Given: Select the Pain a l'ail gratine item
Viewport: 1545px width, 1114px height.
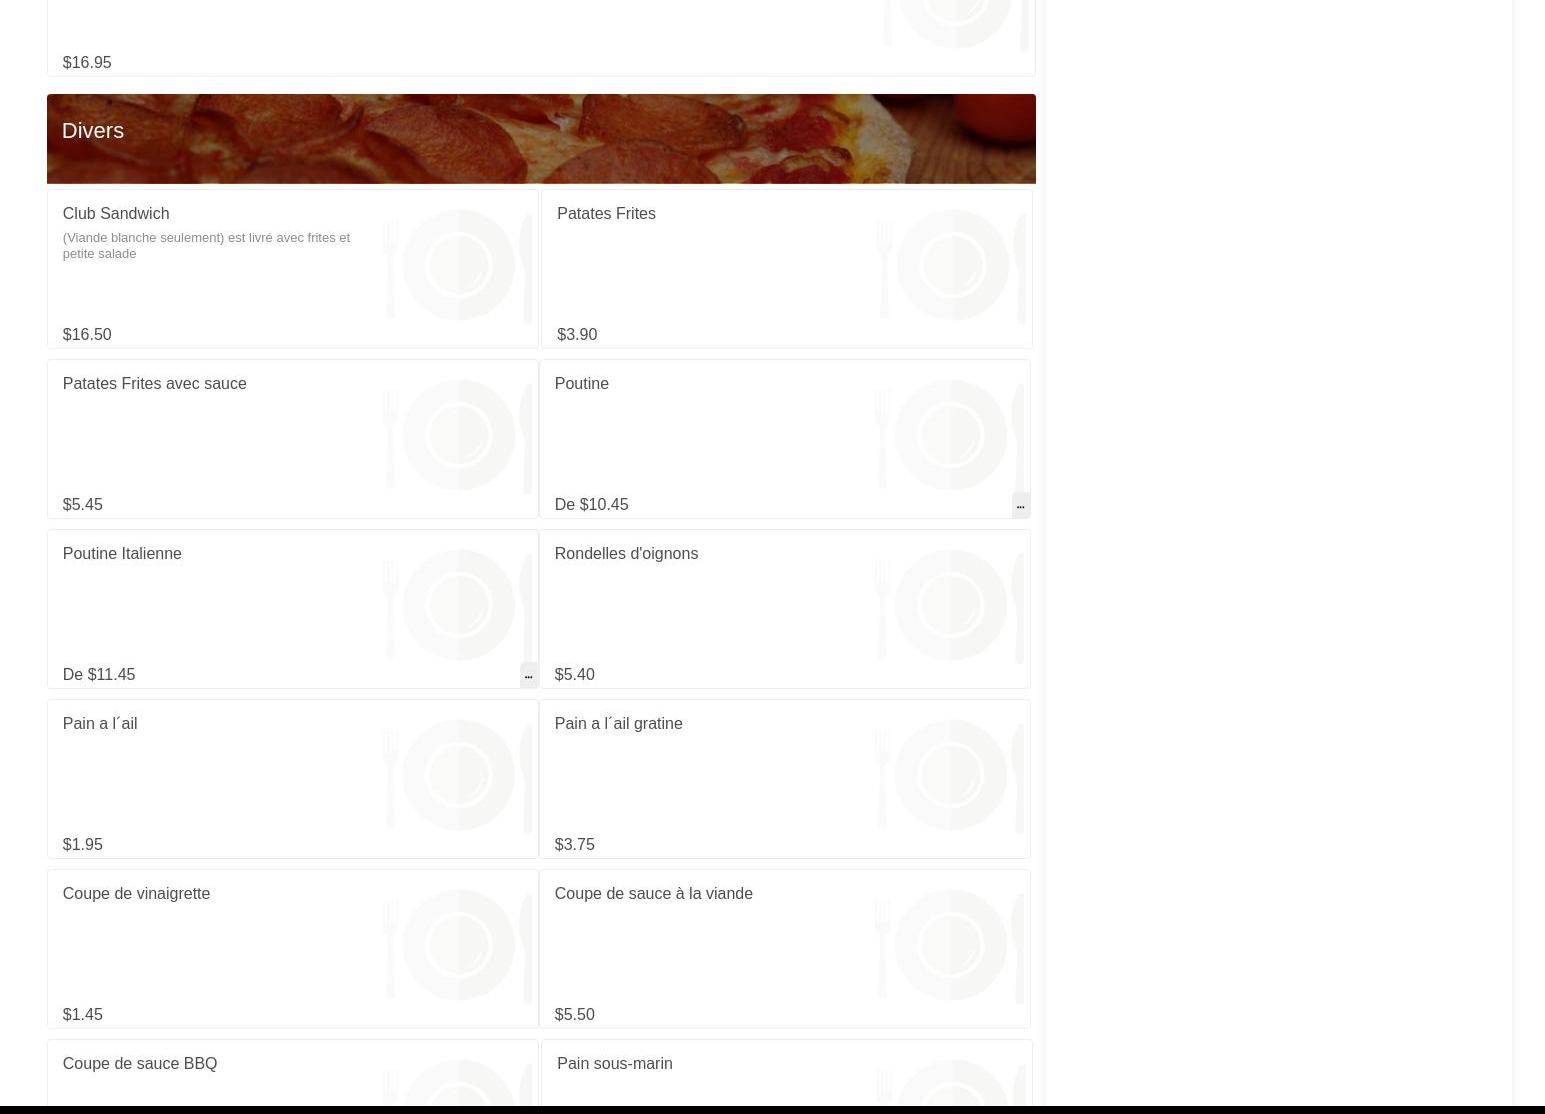Looking at the screenshot, I should click(x=618, y=723).
